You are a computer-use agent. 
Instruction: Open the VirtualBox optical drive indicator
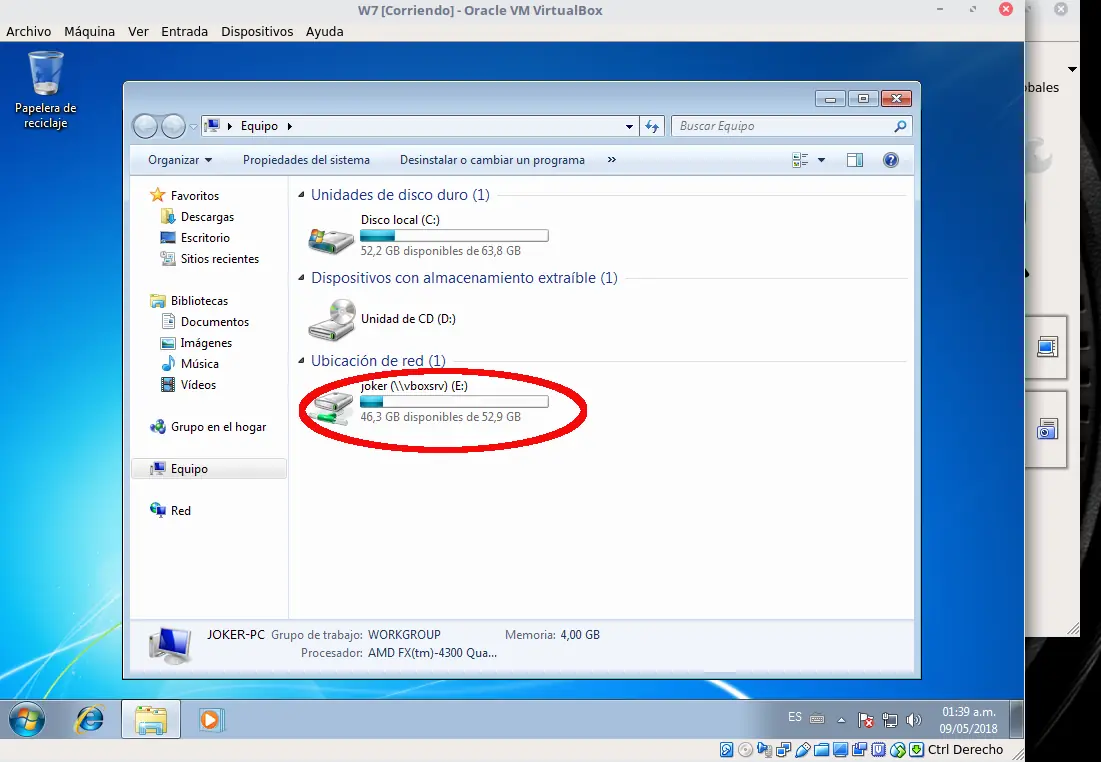click(746, 749)
